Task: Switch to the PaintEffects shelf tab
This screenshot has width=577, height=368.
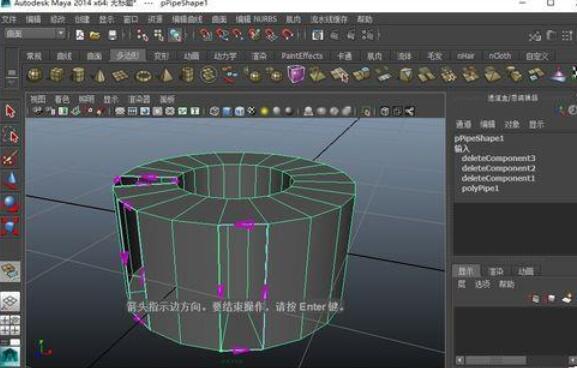Action: (x=302, y=56)
